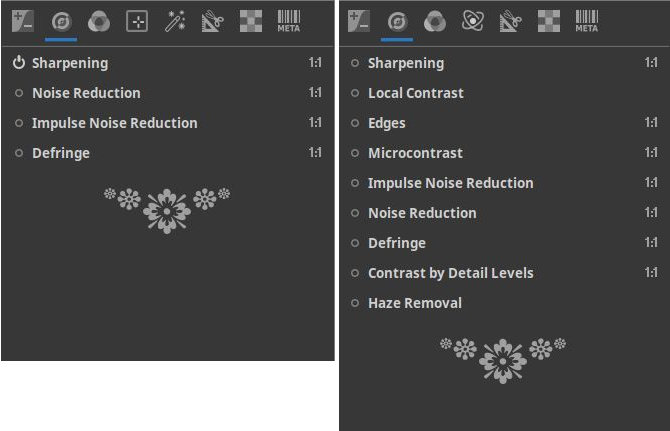
Task: Select the Detail tab icon in the right panel
Action: point(397,21)
